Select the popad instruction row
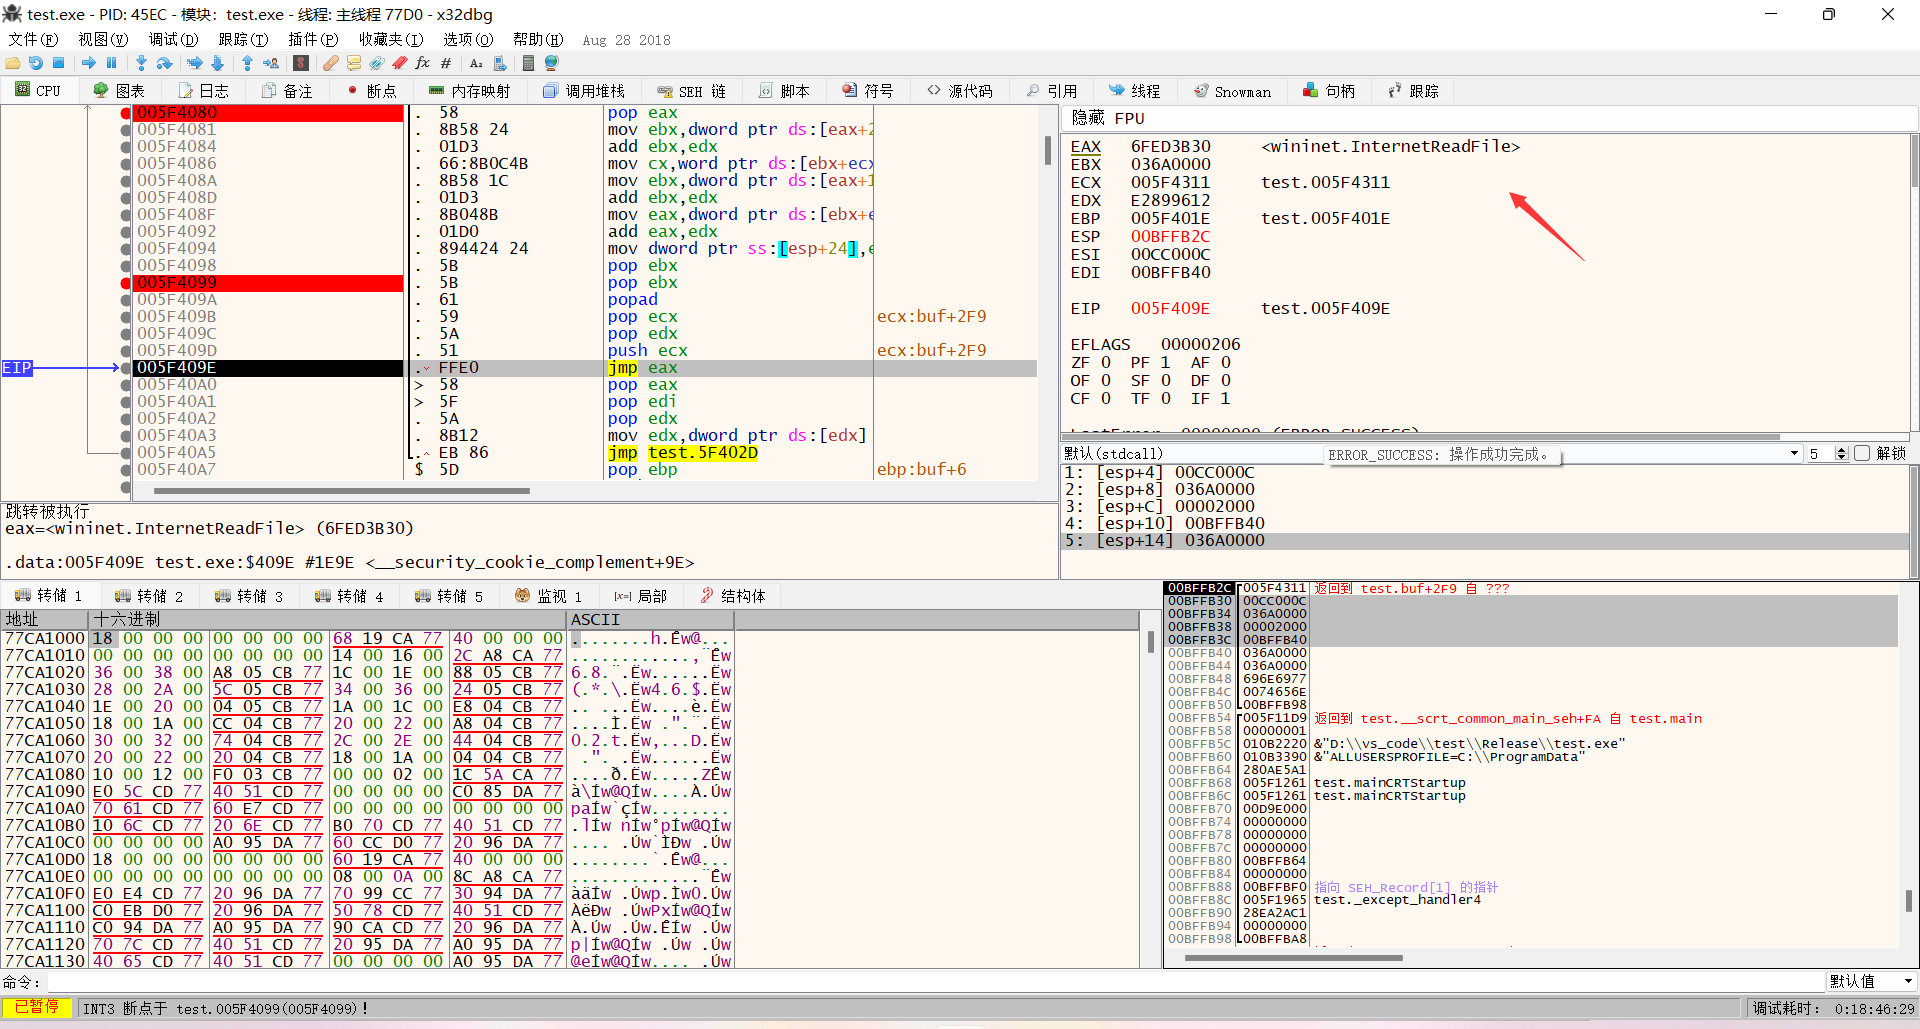This screenshot has height=1029, width=1920. tap(585, 300)
